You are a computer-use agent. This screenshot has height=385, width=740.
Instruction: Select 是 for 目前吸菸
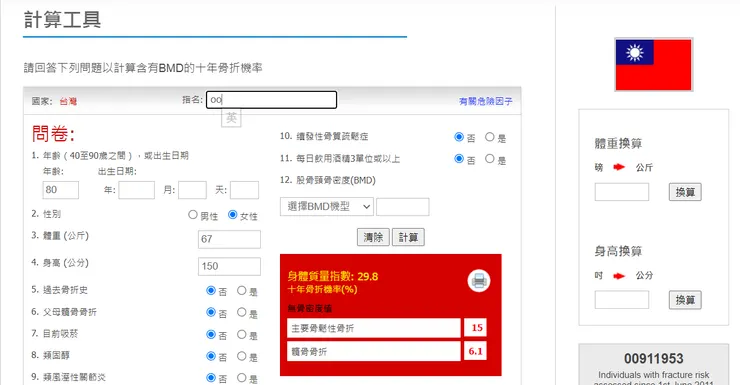coord(242,335)
